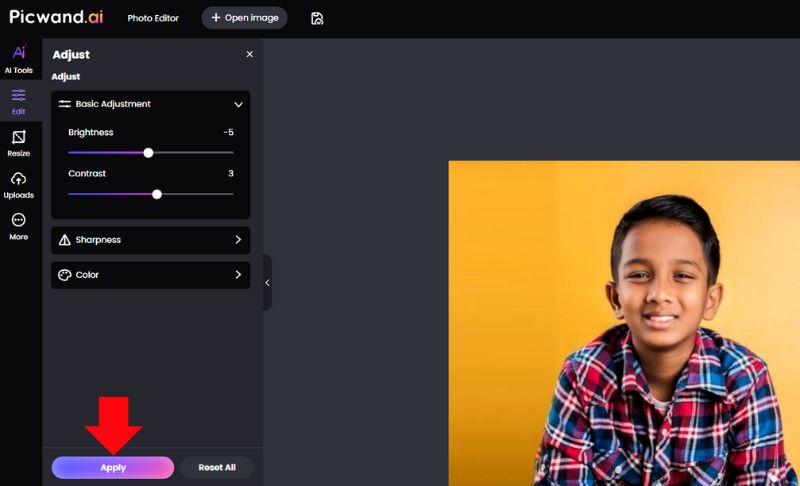The image size is (800, 486).
Task: Click the Color palette icon
Action: click(65, 275)
